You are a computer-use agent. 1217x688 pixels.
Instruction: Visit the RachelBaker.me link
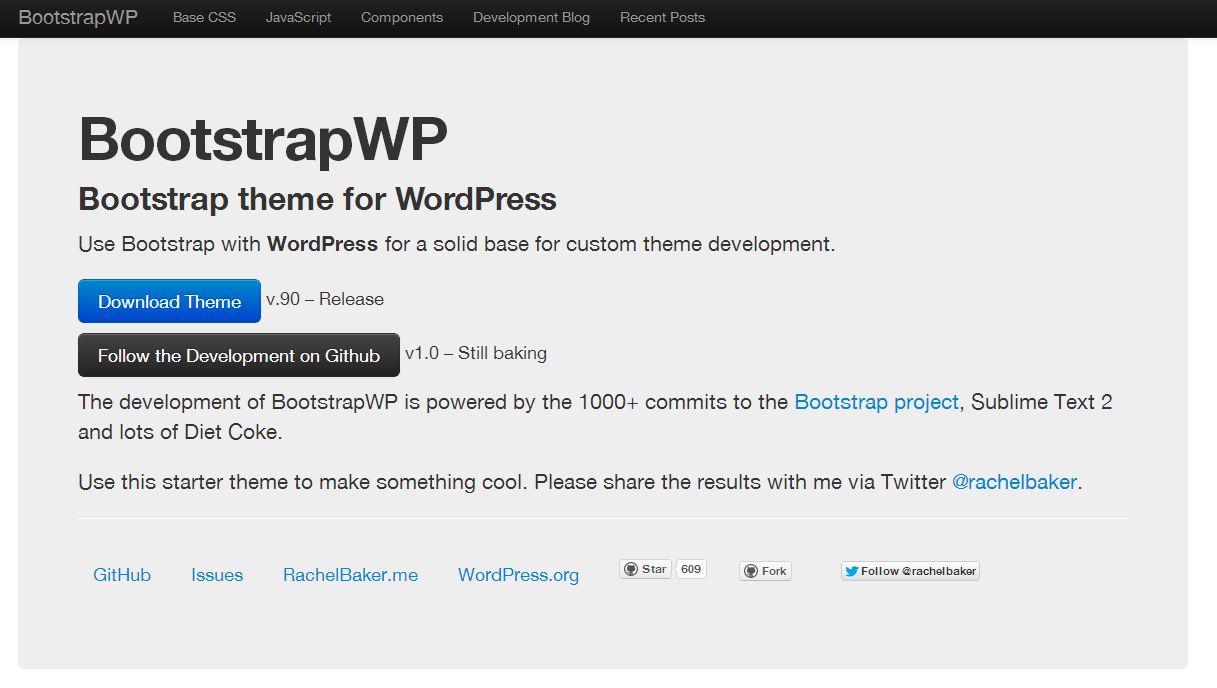pos(350,575)
